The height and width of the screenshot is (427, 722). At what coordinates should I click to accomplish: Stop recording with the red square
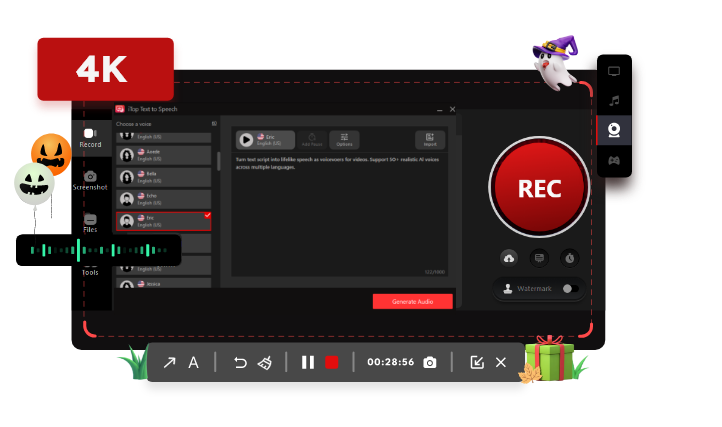click(332, 362)
